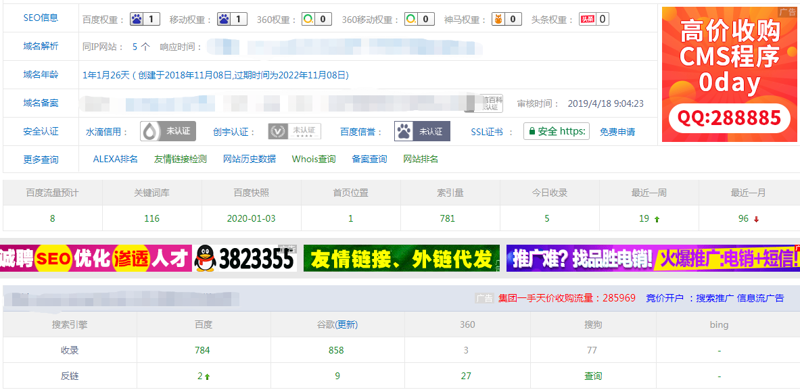The height and width of the screenshot is (390, 800).
Task: Click the Baidu 收录 value 784
Action: pyautogui.click(x=202, y=351)
